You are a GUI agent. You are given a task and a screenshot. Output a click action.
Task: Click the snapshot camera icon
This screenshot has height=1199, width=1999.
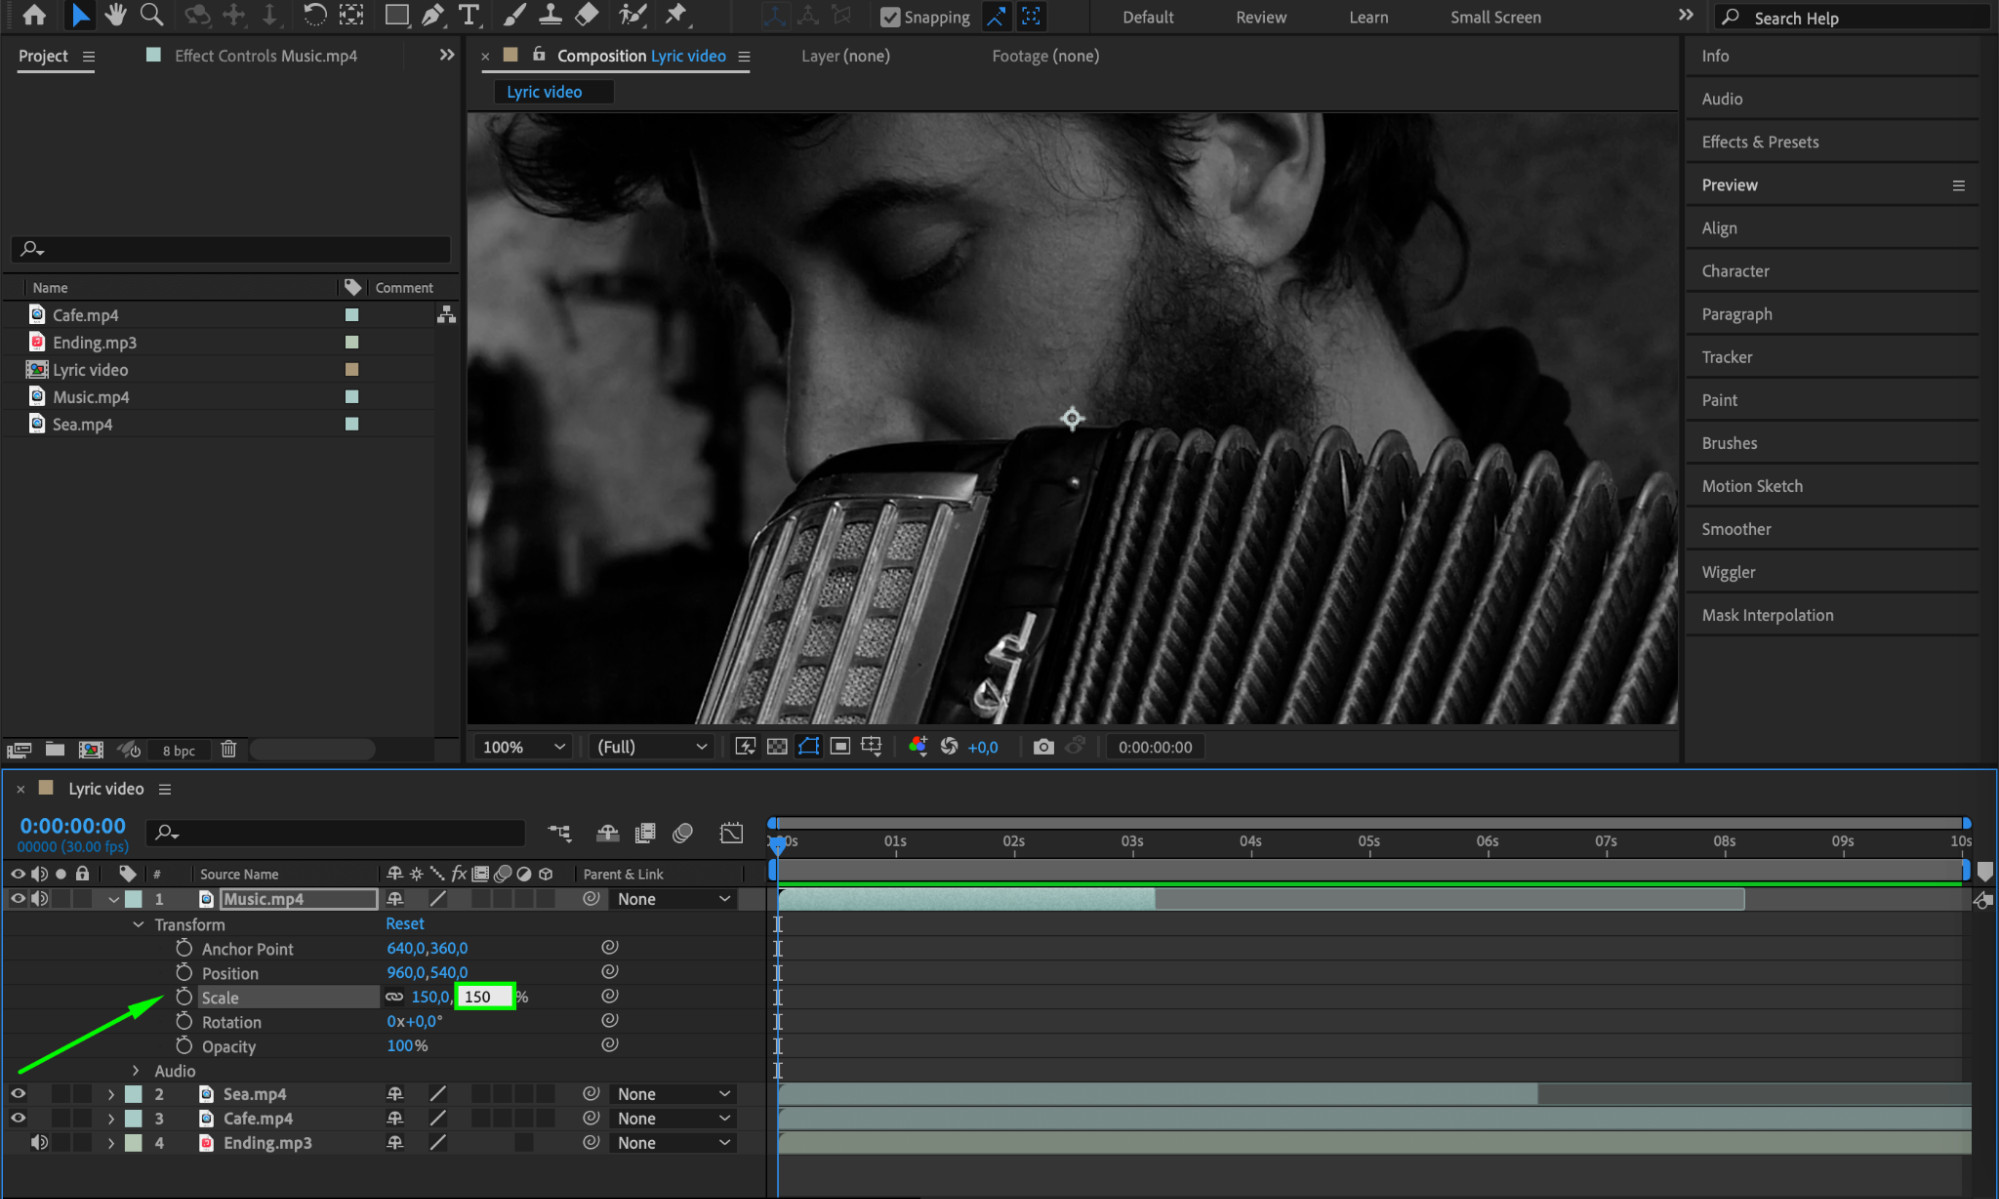(1043, 747)
